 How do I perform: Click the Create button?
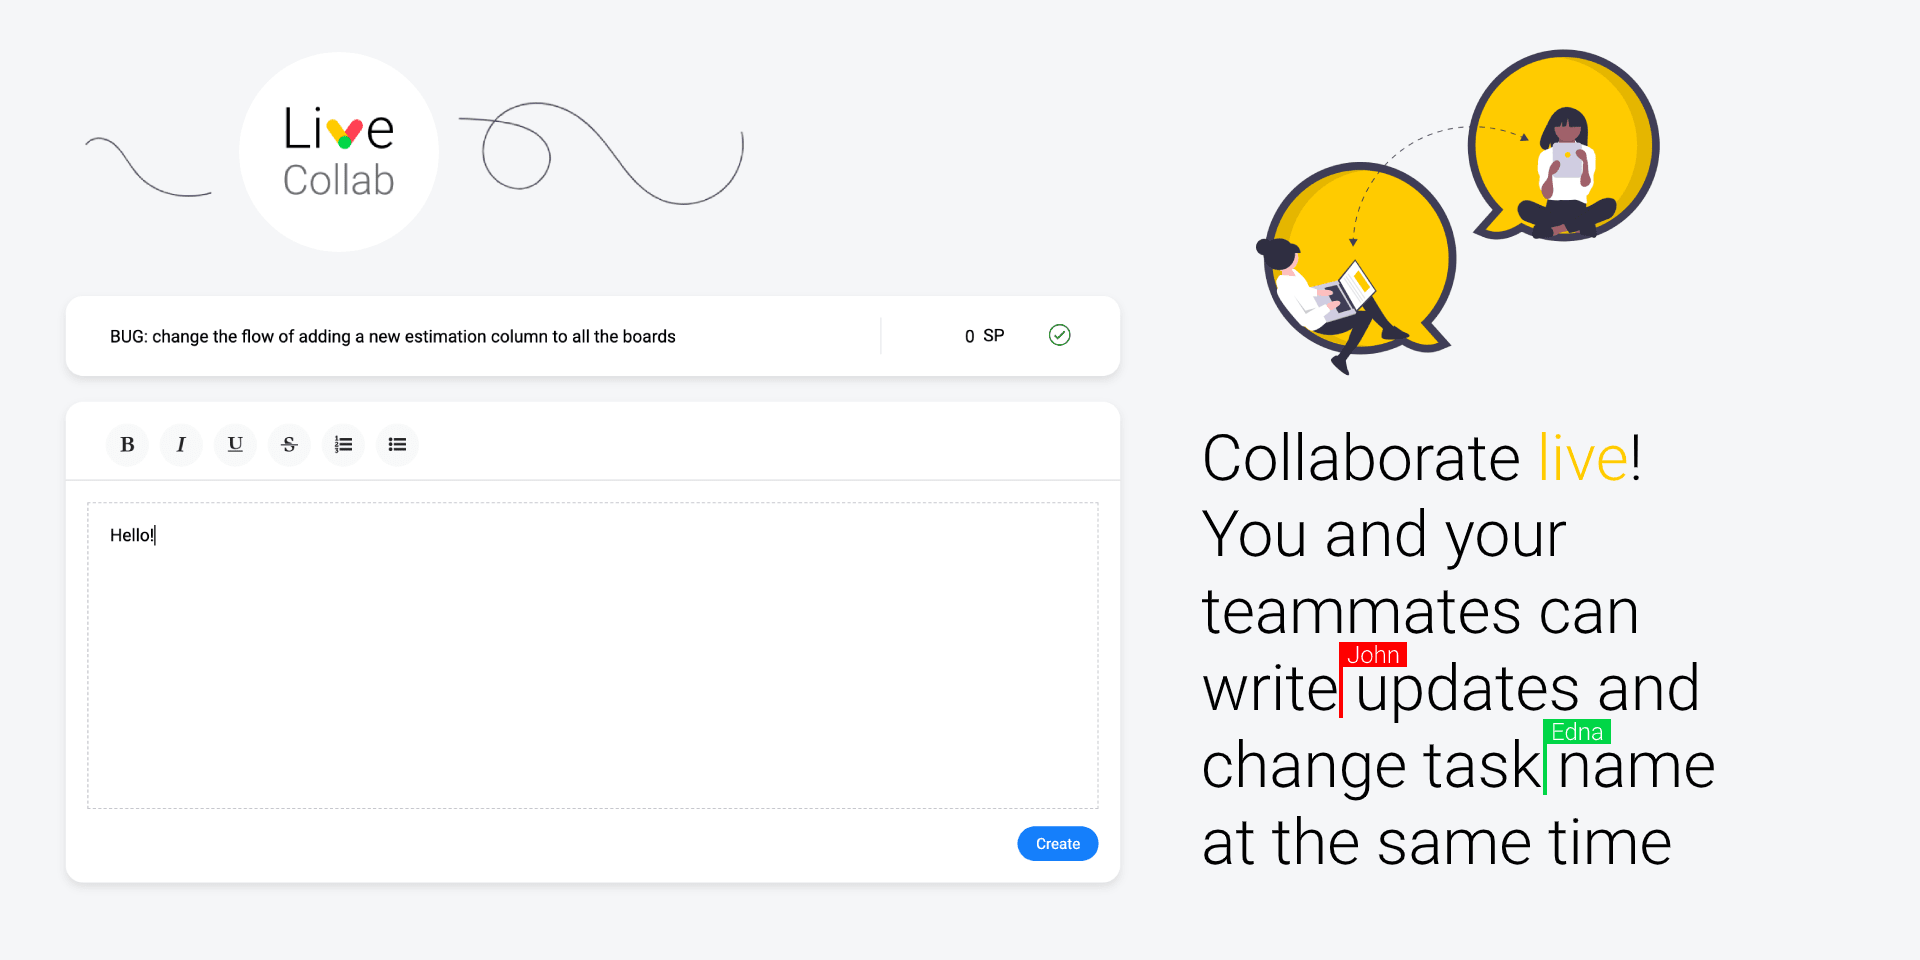click(x=1058, y=844)
